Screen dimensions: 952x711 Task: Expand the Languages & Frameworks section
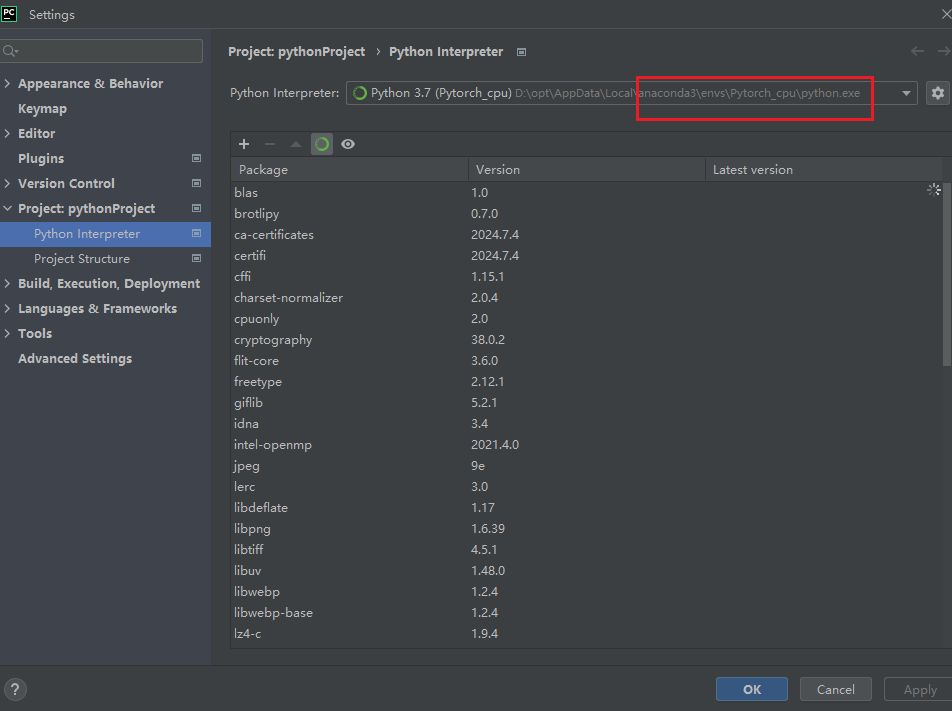point(7,308)
